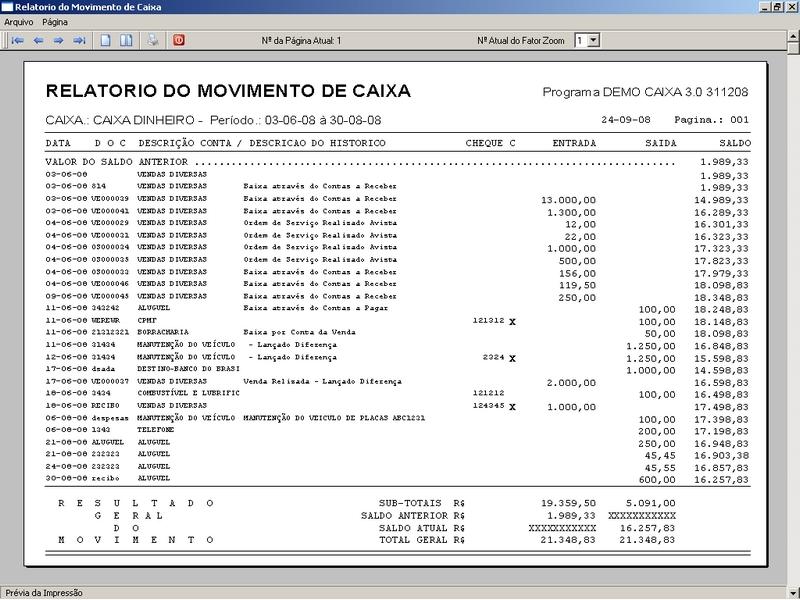Open the window system menu icon
The height and width of the screenshot is (600, 800).
coord(8,7)
